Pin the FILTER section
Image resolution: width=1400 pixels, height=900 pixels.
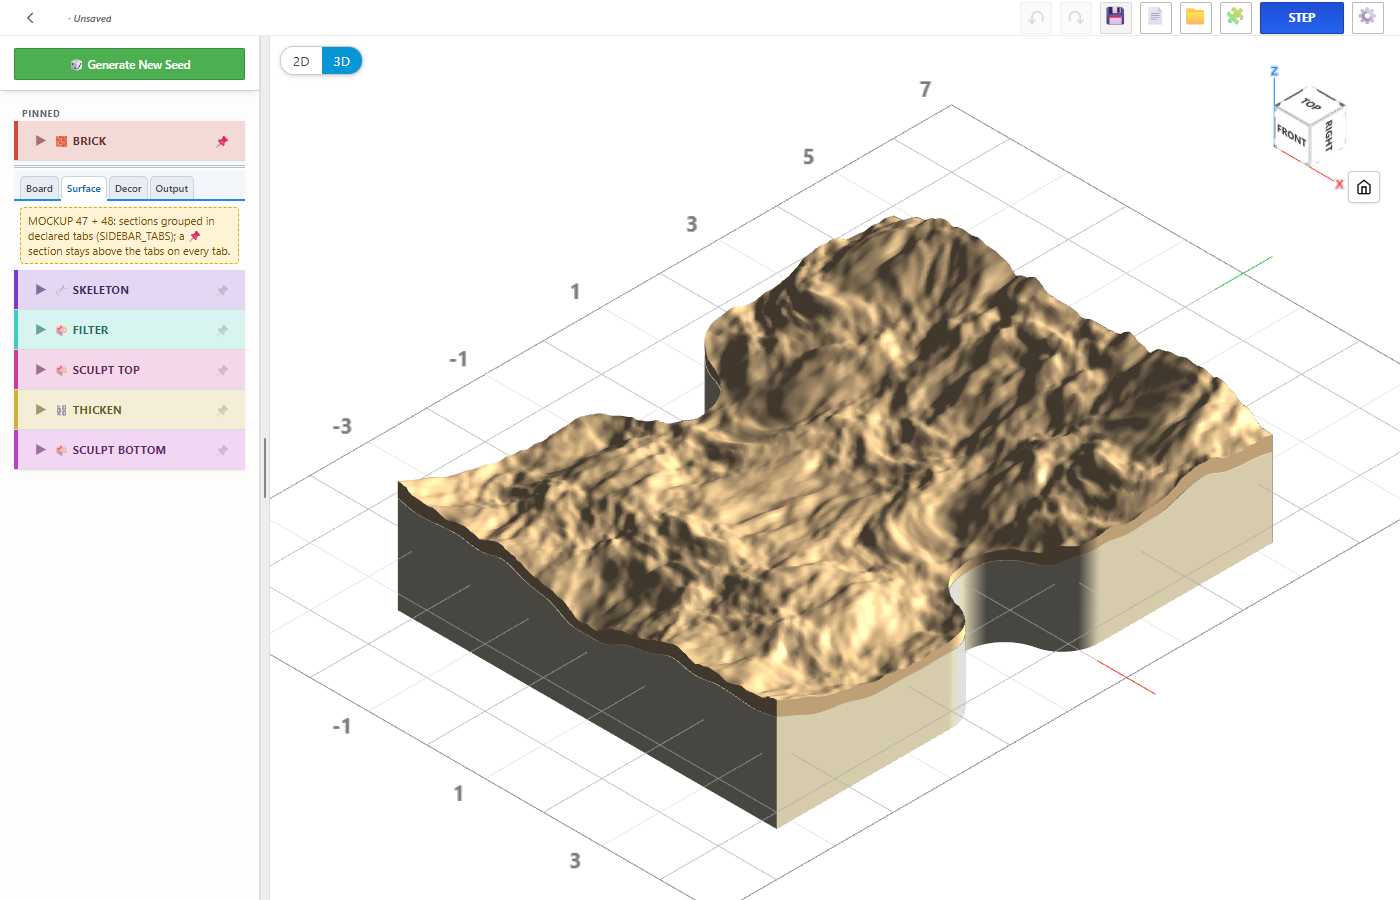pos(222,330)
